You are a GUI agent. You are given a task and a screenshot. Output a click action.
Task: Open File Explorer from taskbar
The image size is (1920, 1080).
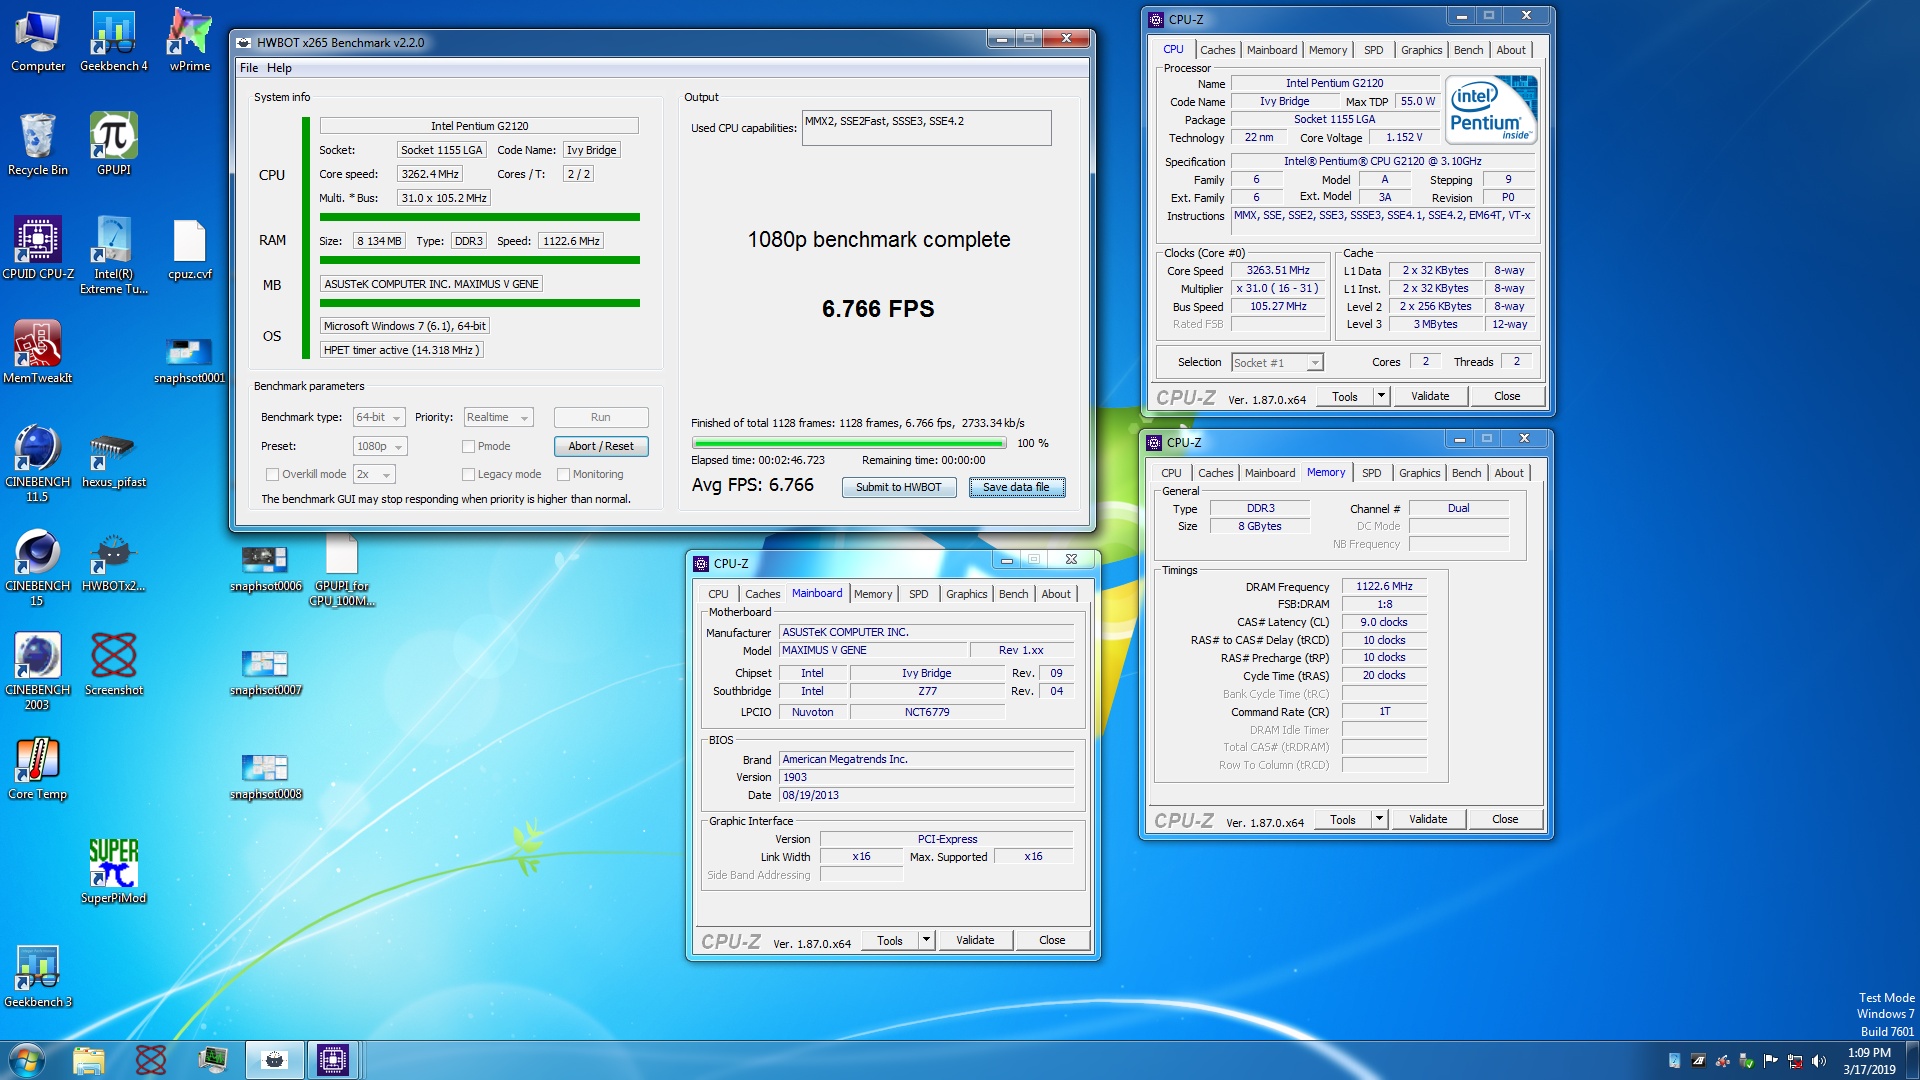click(x=89, y=1059)
